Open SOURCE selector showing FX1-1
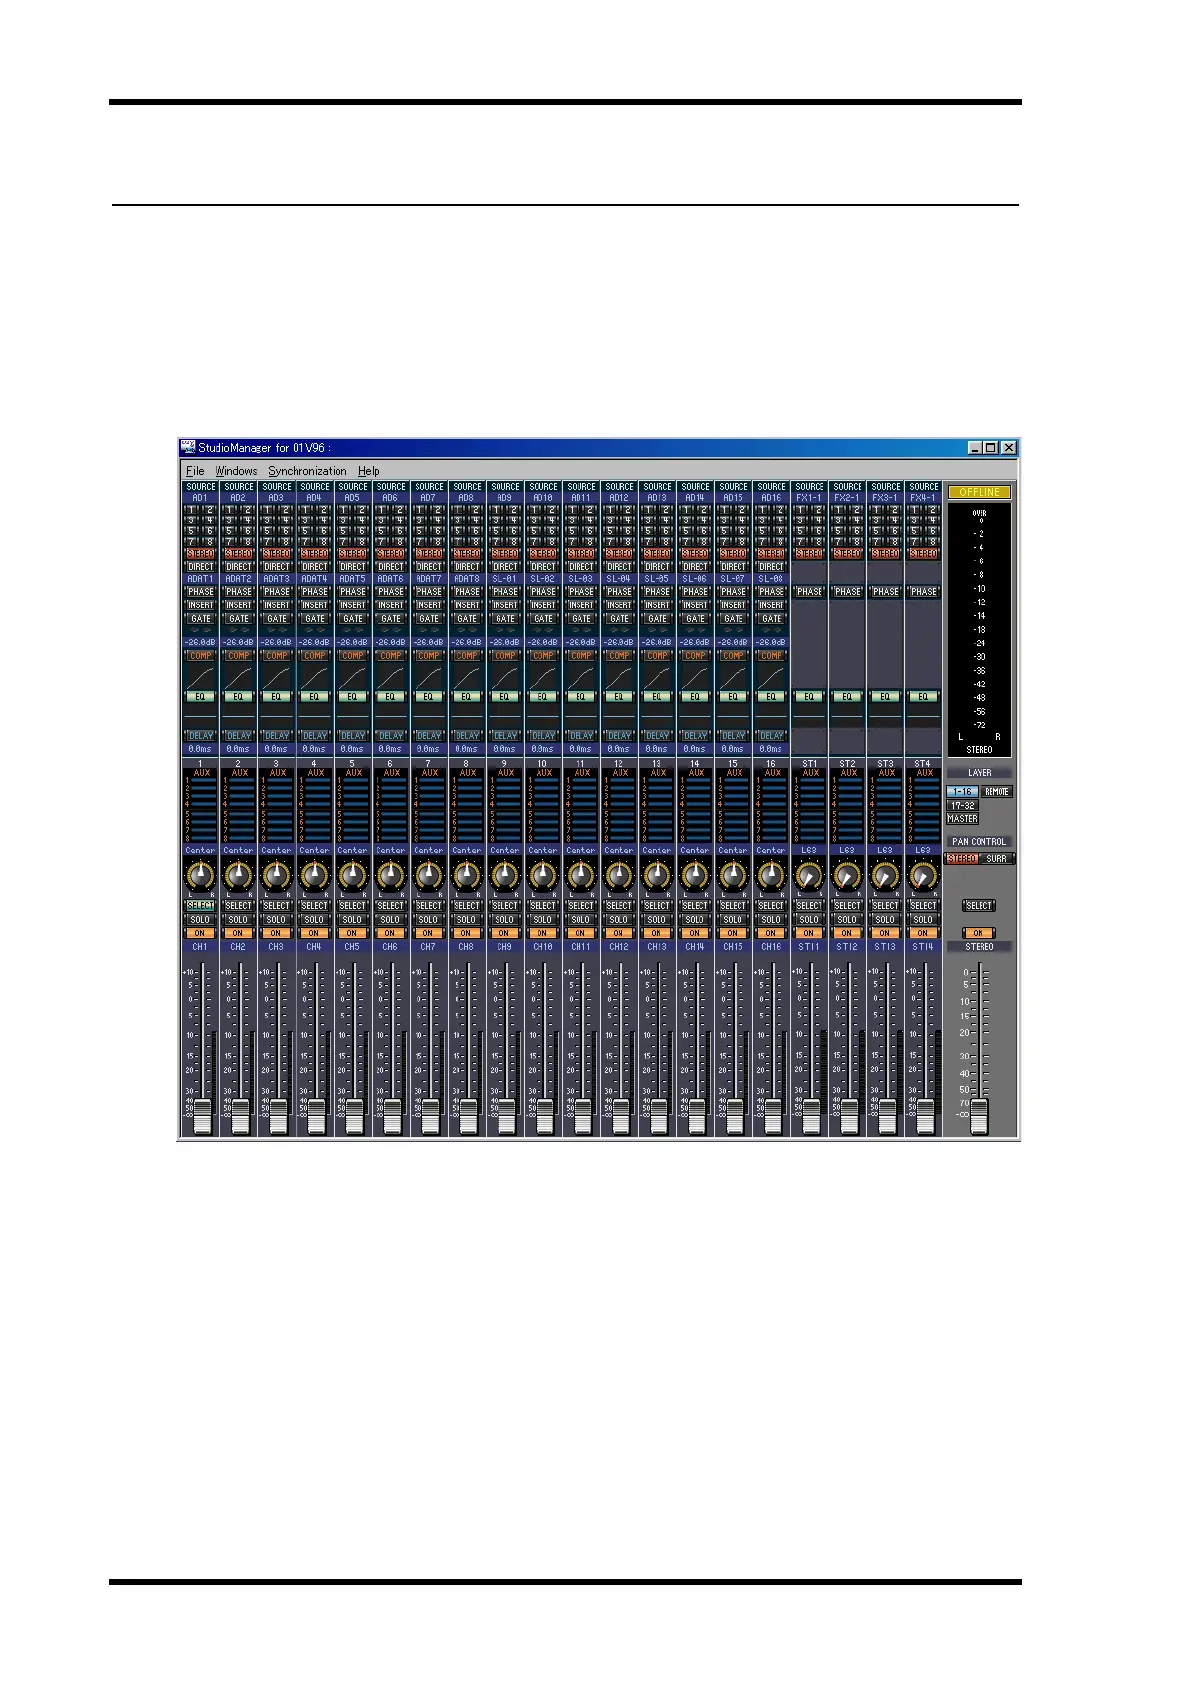Image resolution: width=1190 pixels, height=1684 pixels. click(x=809, y=498)
